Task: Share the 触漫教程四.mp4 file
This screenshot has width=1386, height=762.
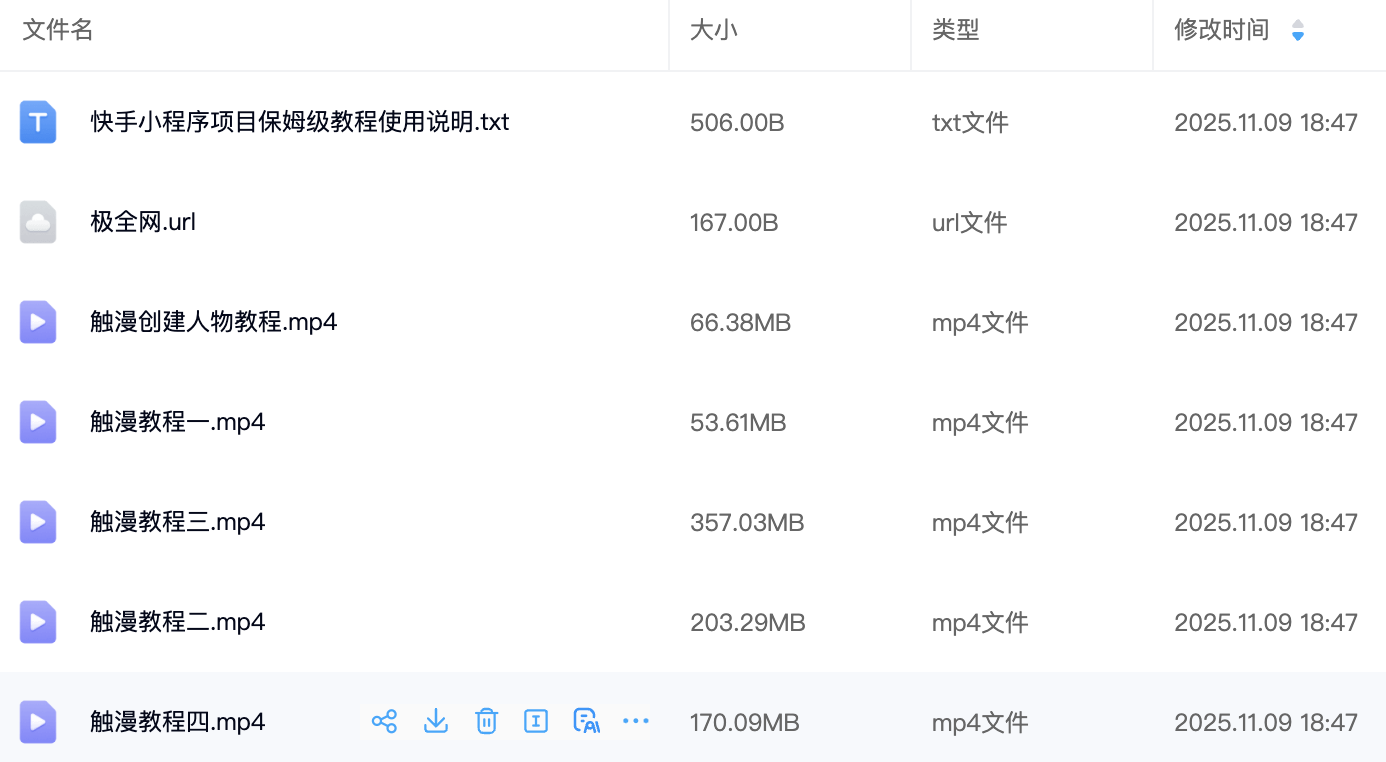Action: click(384, 721)
